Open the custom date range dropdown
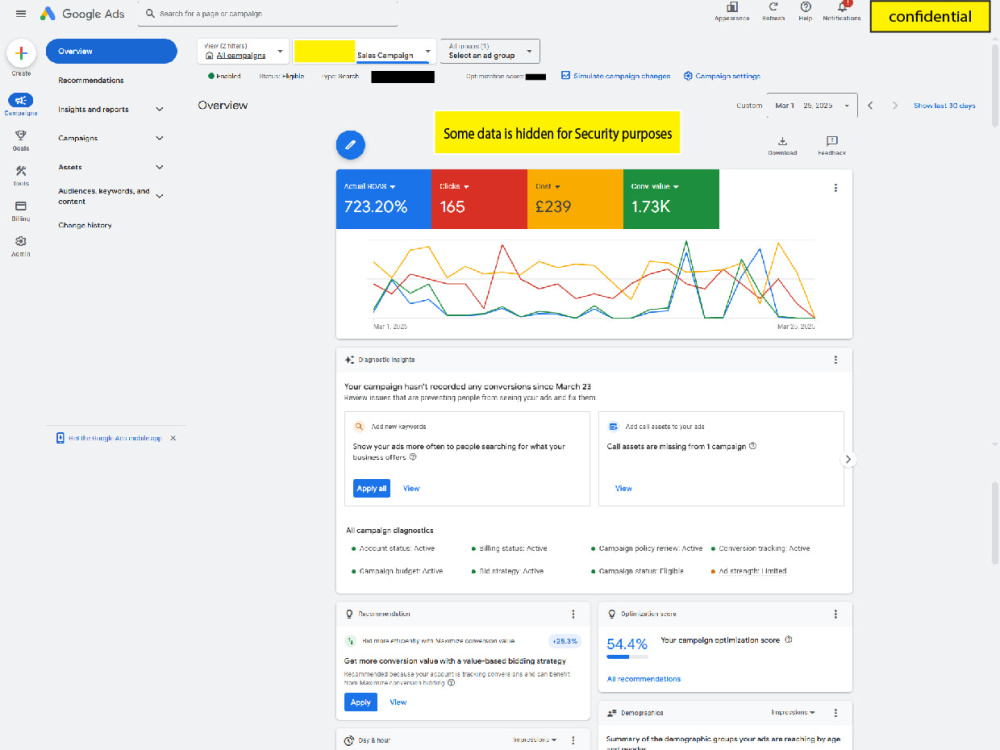Image resolution: width=1000 pixels, height=750 pixels. pos(812,105)
